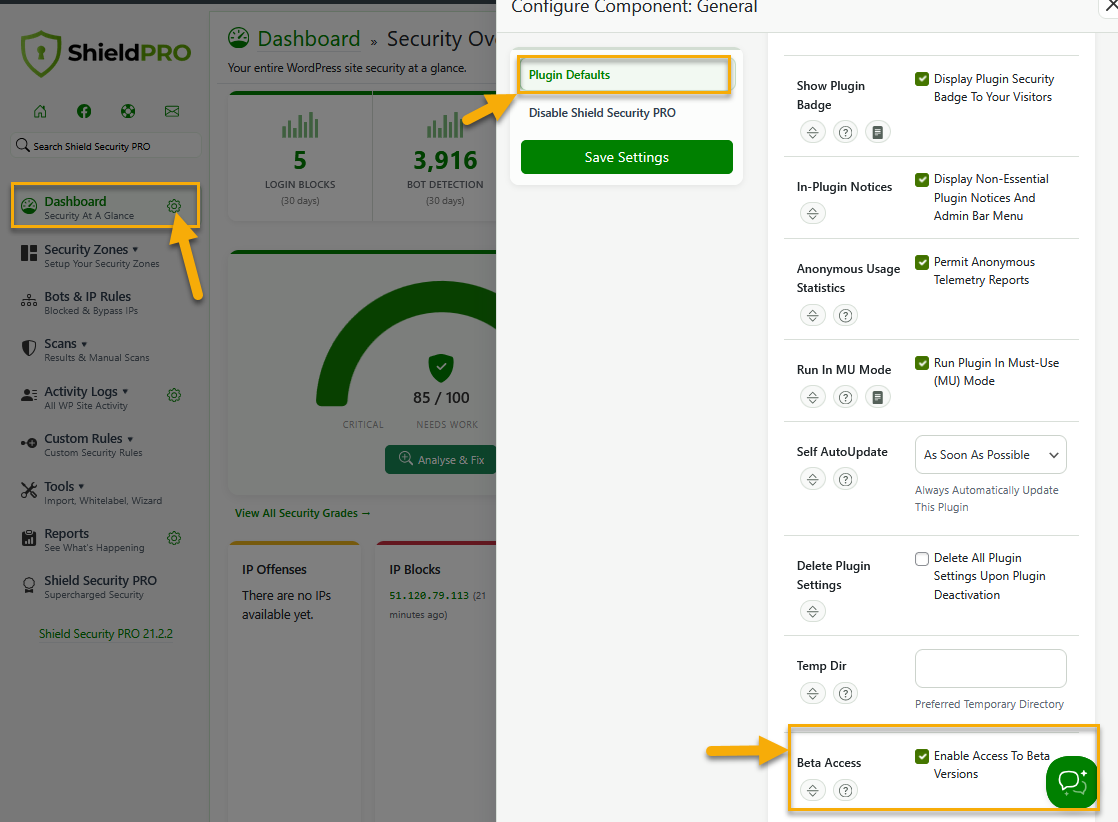Uncheck Permit Anonymous Telemetry Reports
Image resolution: width=1118 pixels, height=822 pixels.
click(922, 262)
